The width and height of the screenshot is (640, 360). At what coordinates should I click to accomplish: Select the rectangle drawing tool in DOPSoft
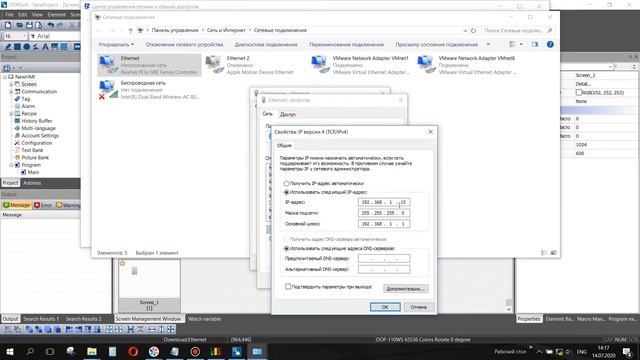[x=17, y=47]
